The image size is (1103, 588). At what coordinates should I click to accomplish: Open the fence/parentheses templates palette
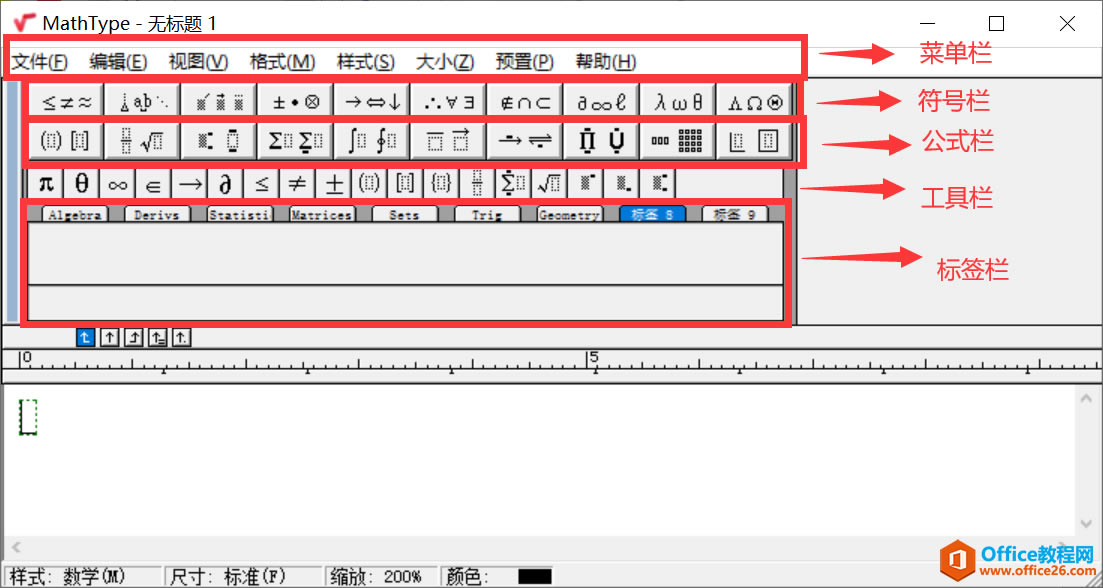tap(64, 140)
